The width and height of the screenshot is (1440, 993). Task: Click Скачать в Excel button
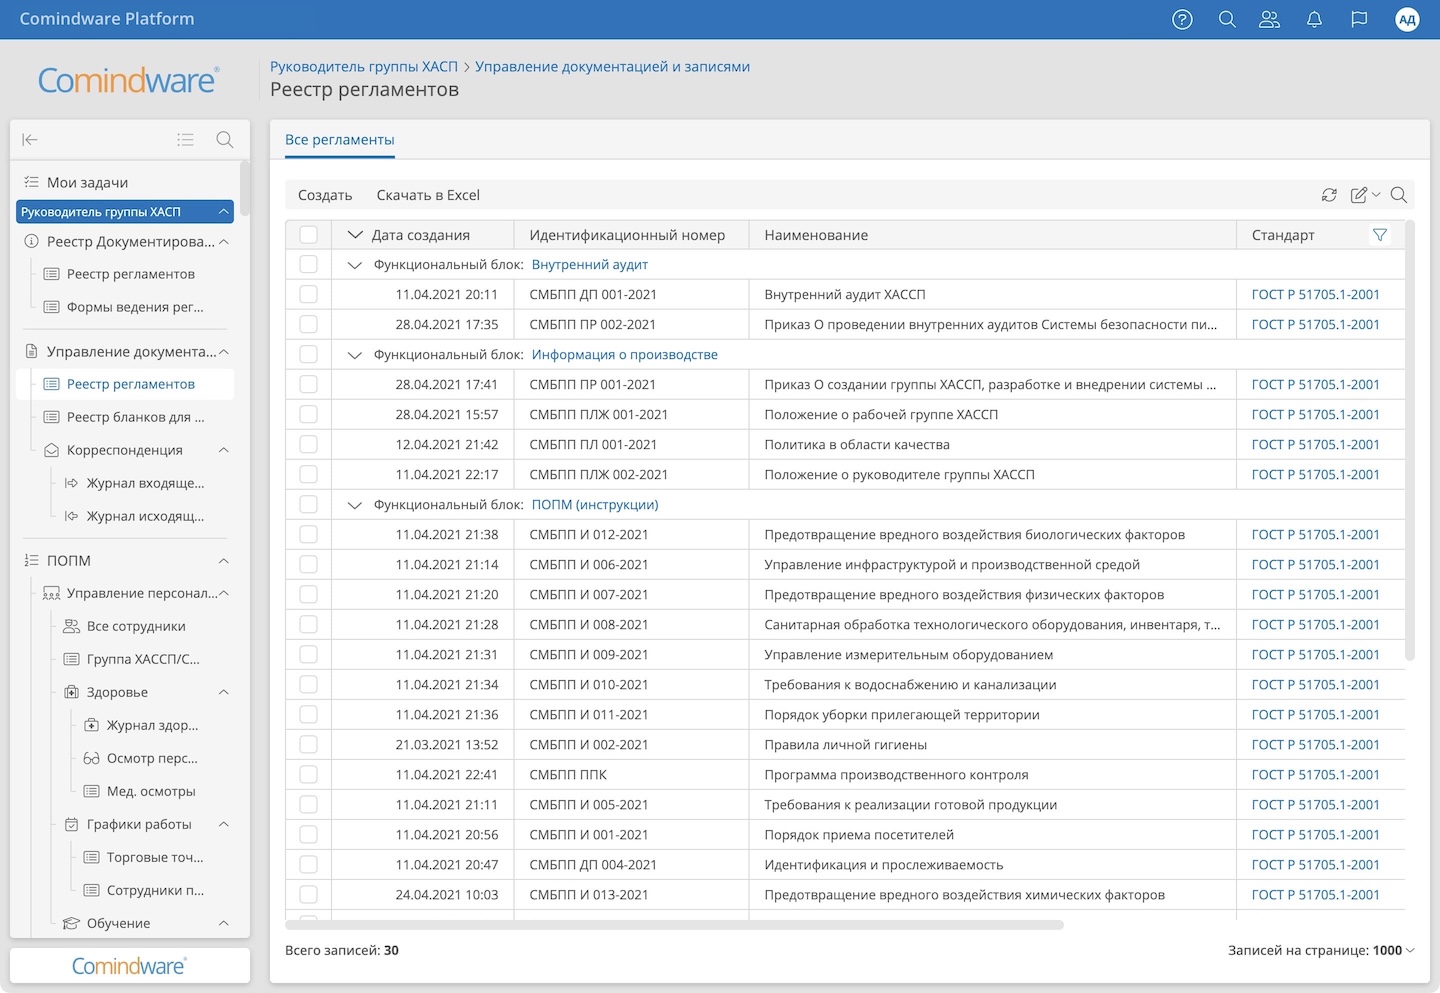click(x=428, y=195)
